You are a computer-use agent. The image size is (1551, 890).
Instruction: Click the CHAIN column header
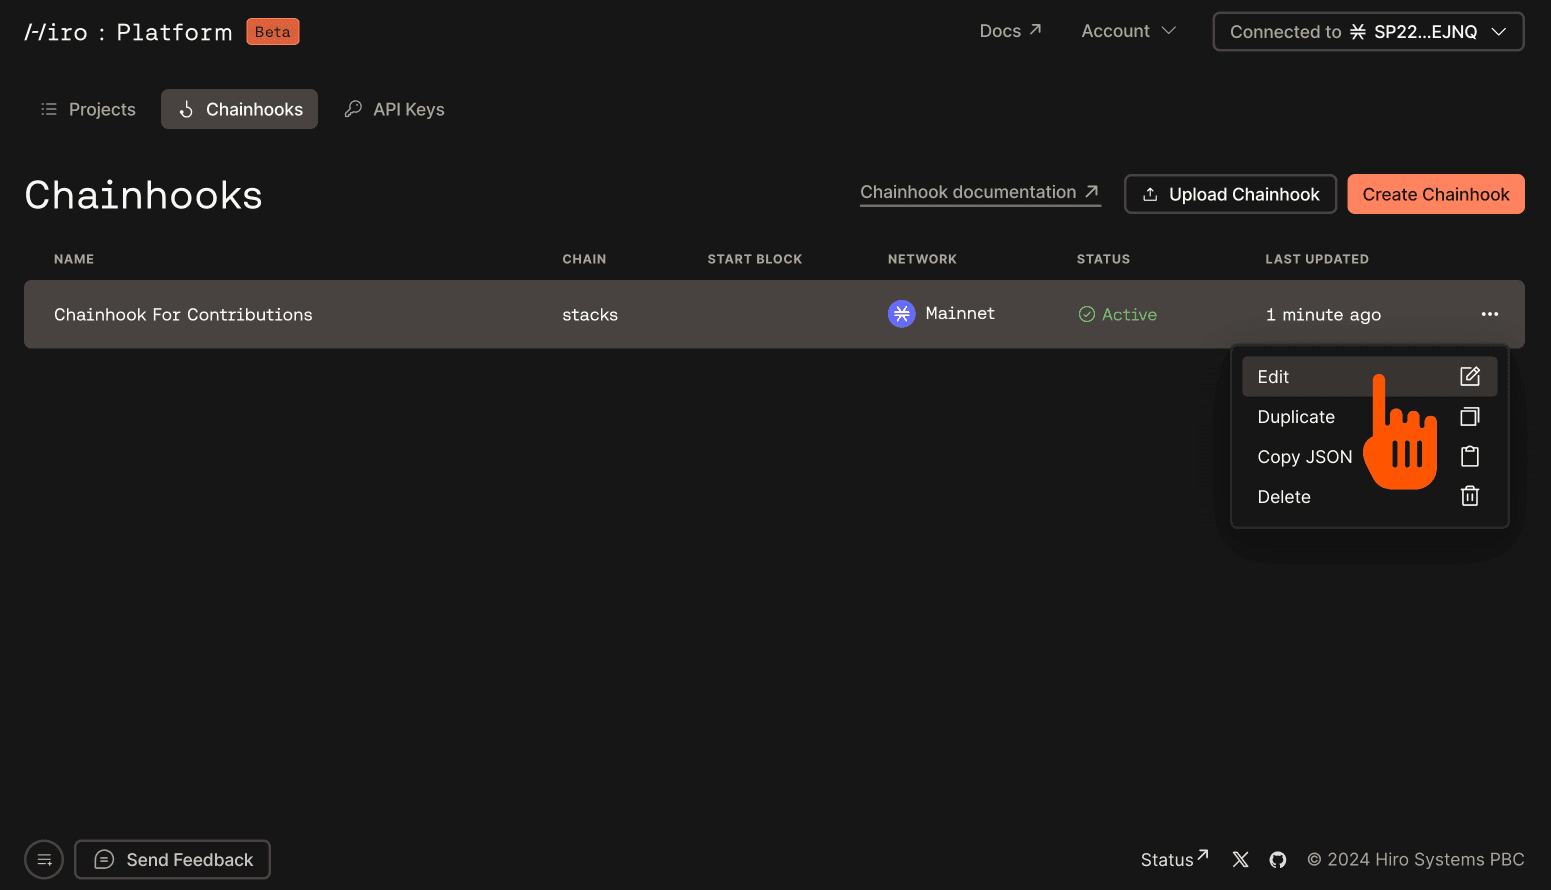click(x=584, y=259)
